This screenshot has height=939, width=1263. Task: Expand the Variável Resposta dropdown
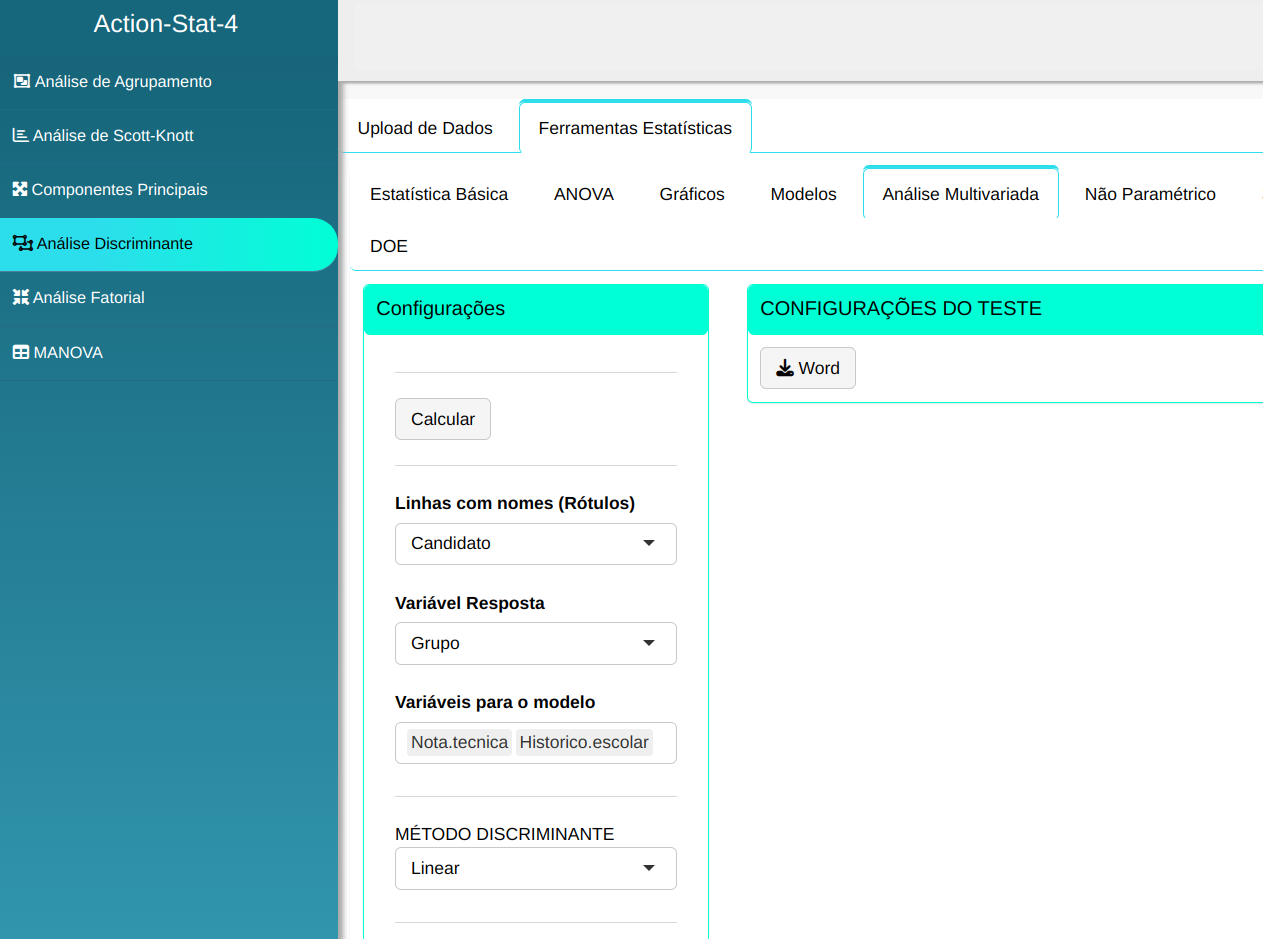(535, 643)
